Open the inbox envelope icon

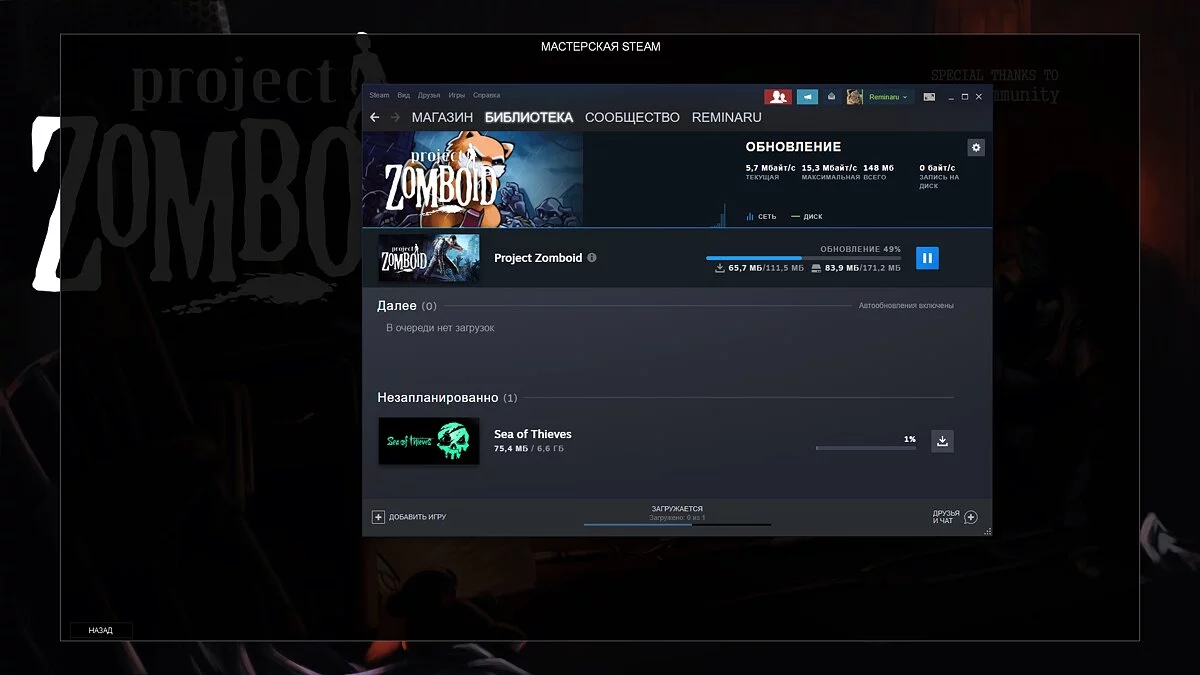pos(831,97)
